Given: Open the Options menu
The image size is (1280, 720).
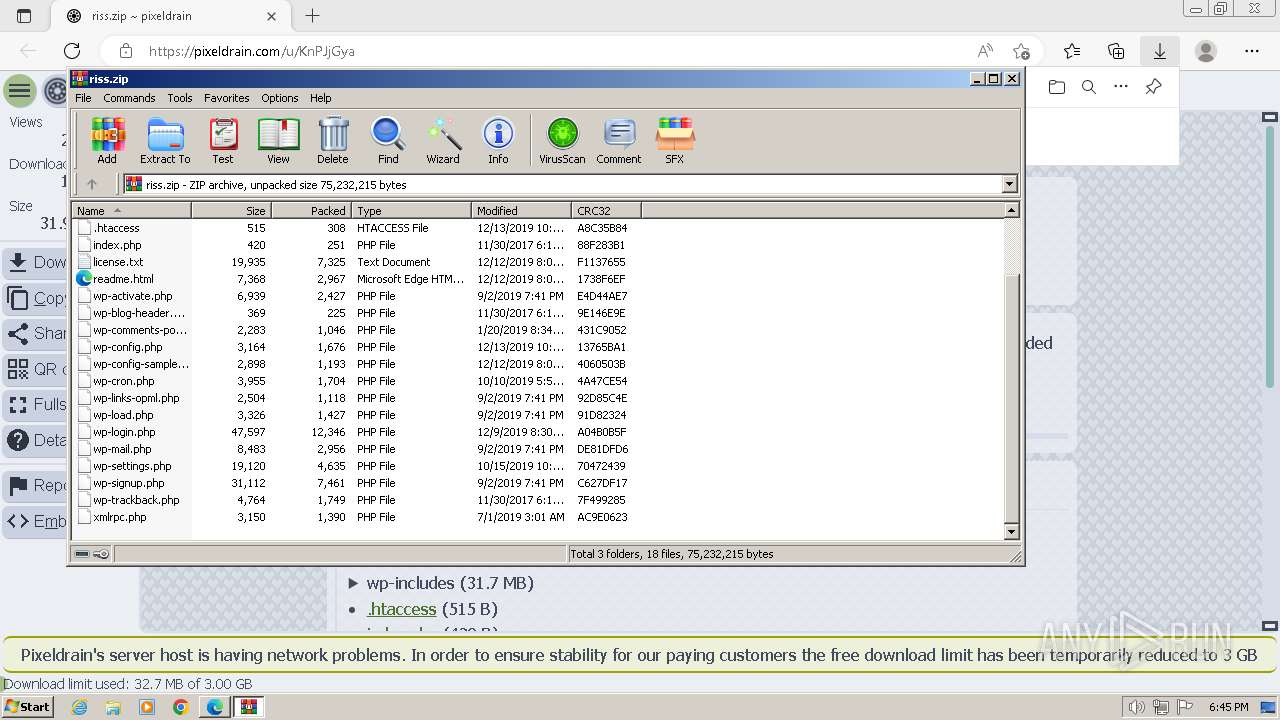Looking at the screenshot, I should point(280,98).
